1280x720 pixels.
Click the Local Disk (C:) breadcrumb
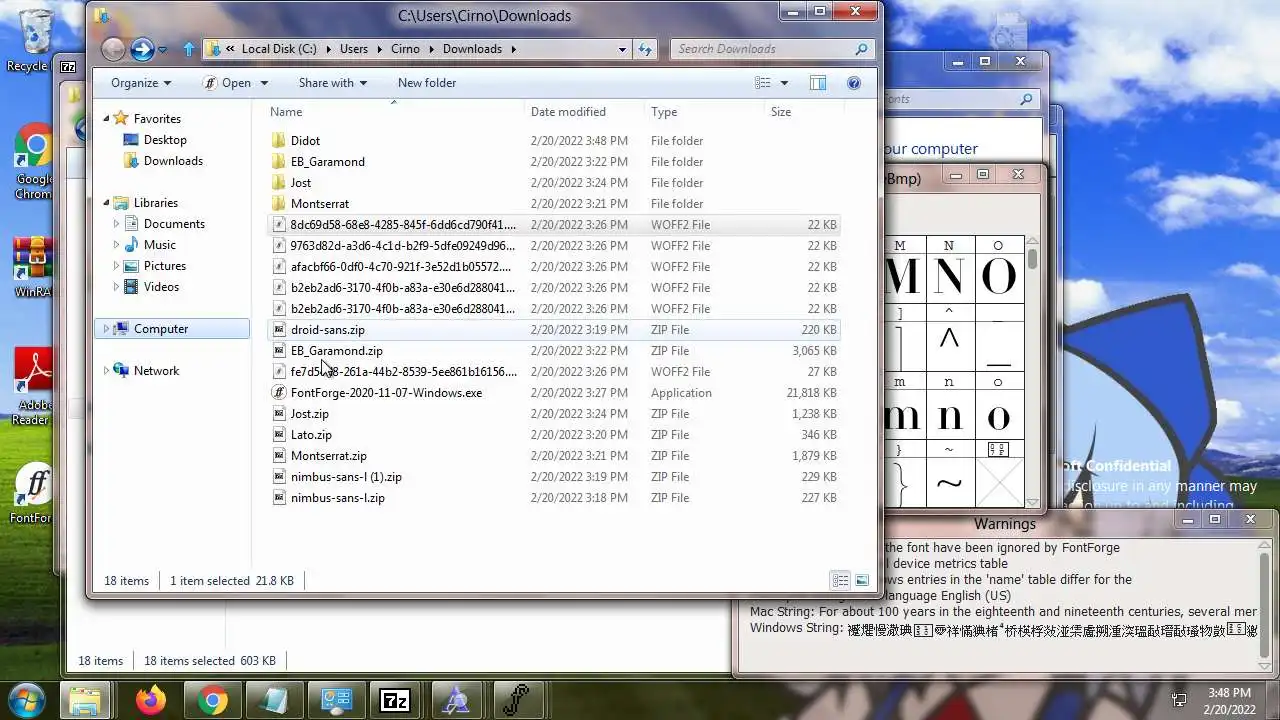pos(279,49)
